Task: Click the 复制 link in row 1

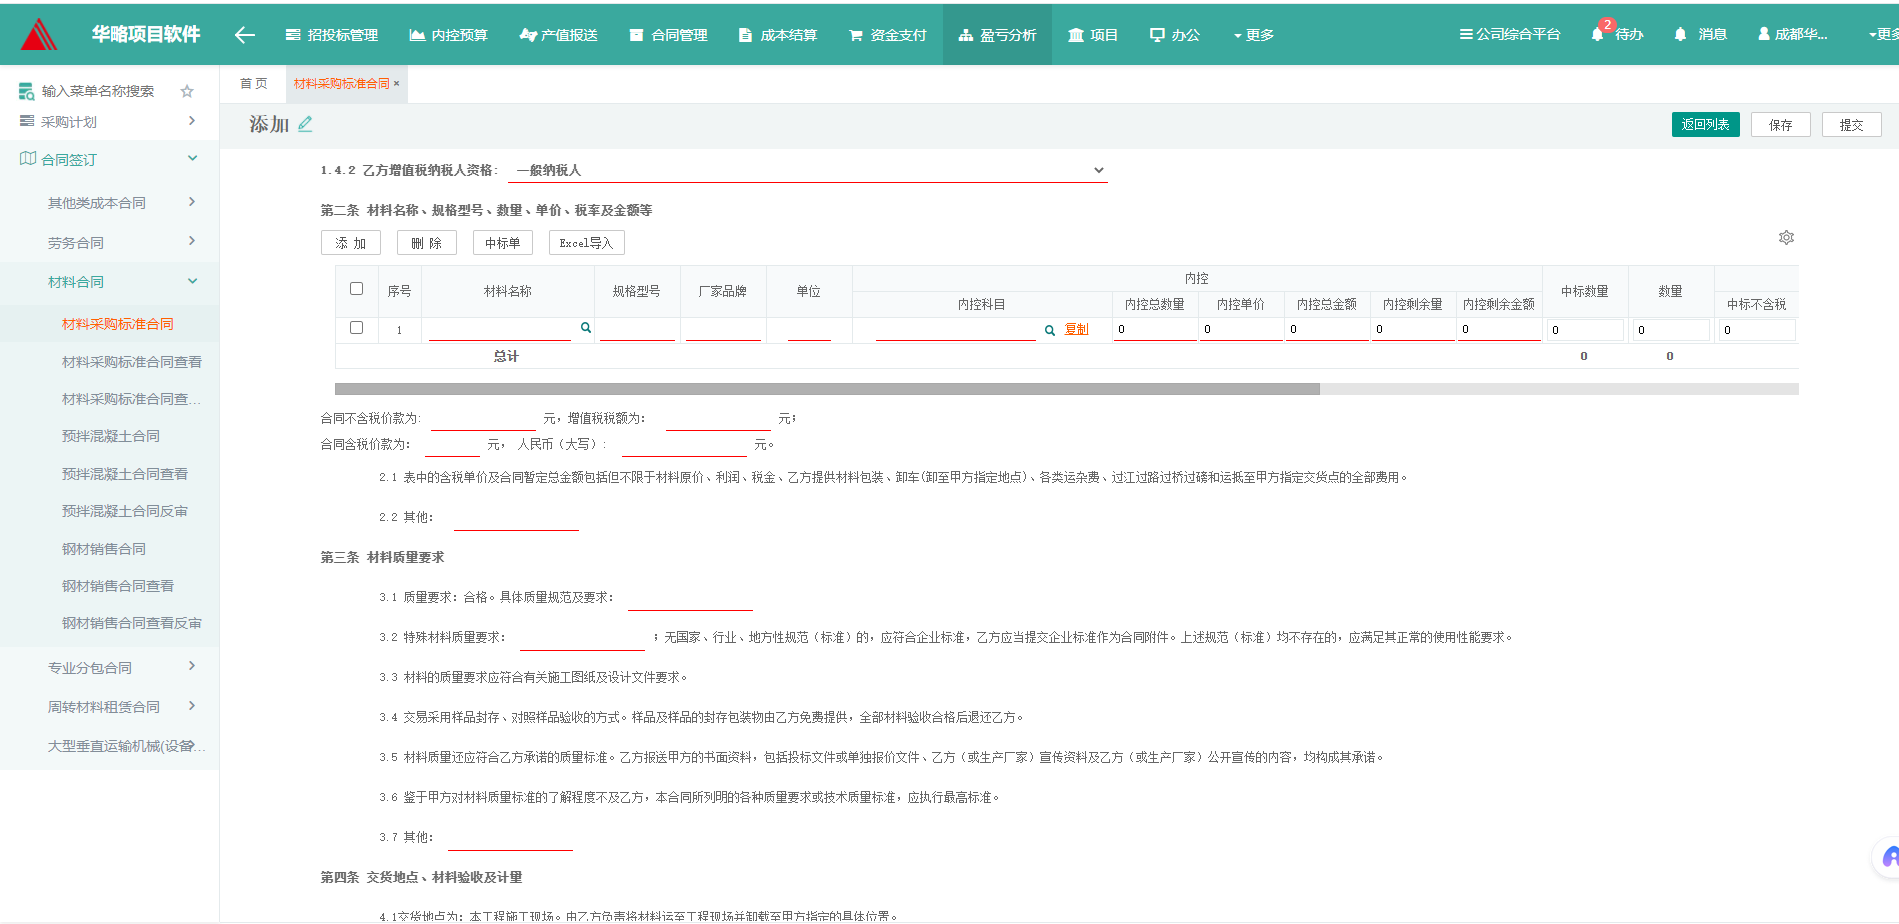Action: 1076,329
